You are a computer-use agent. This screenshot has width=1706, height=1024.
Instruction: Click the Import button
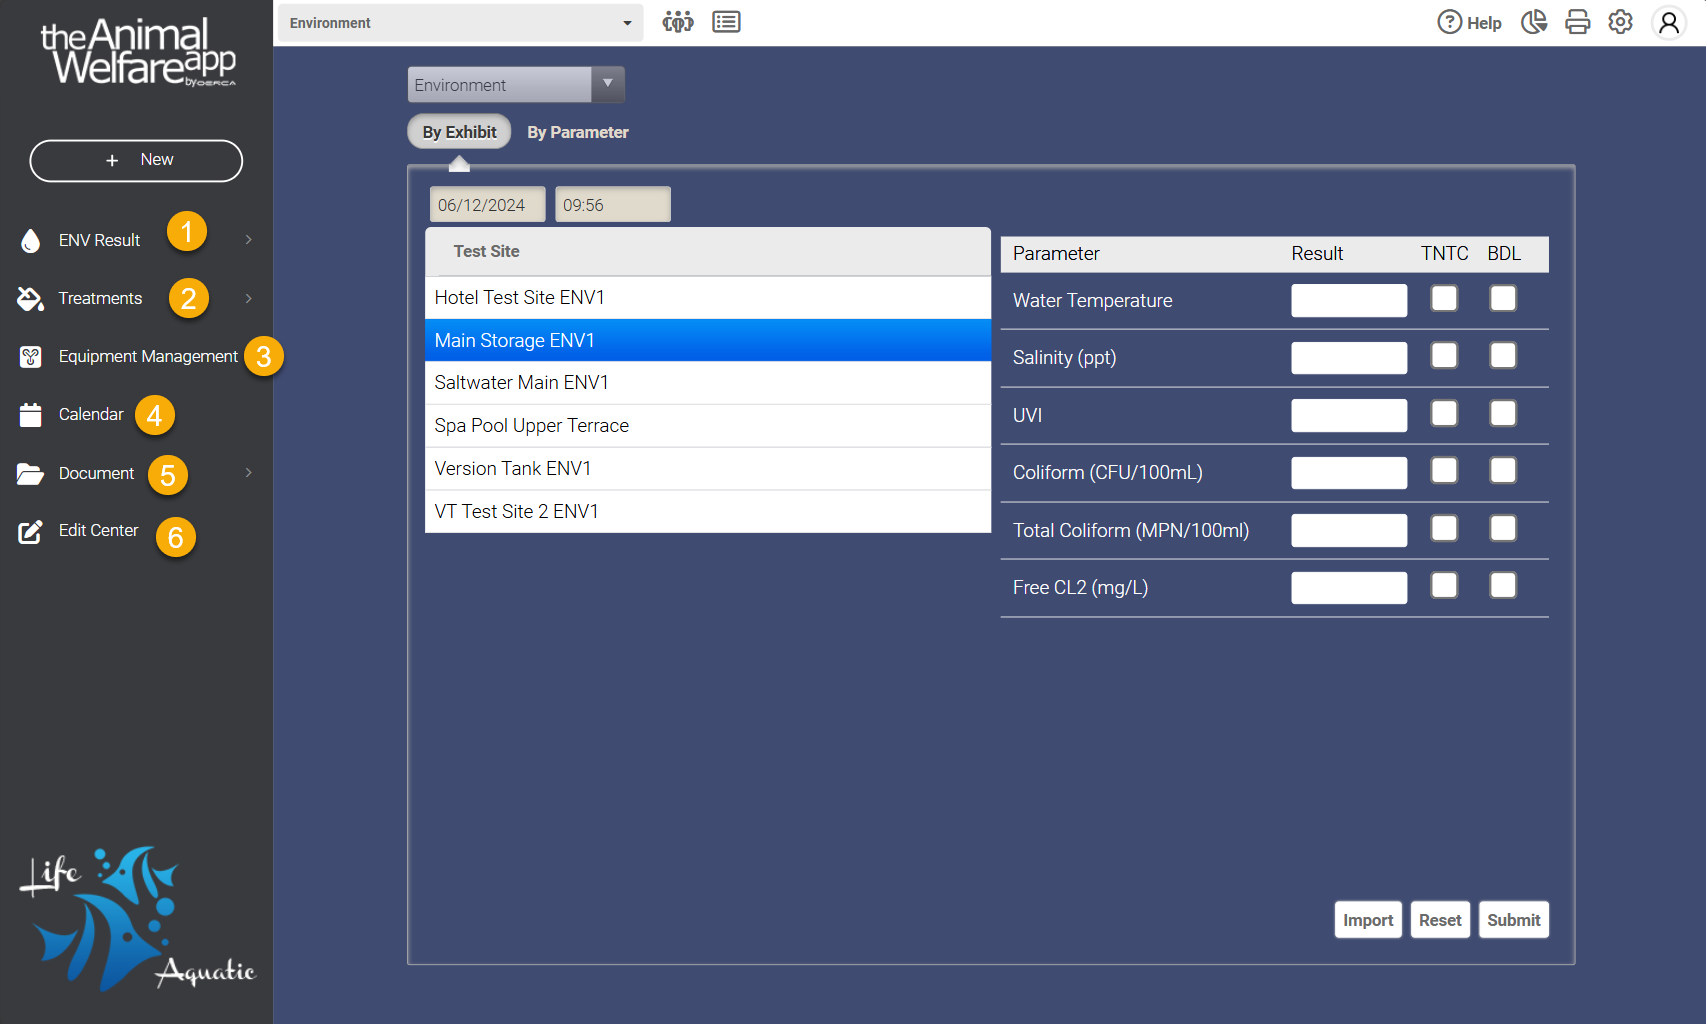point(1367,920)
